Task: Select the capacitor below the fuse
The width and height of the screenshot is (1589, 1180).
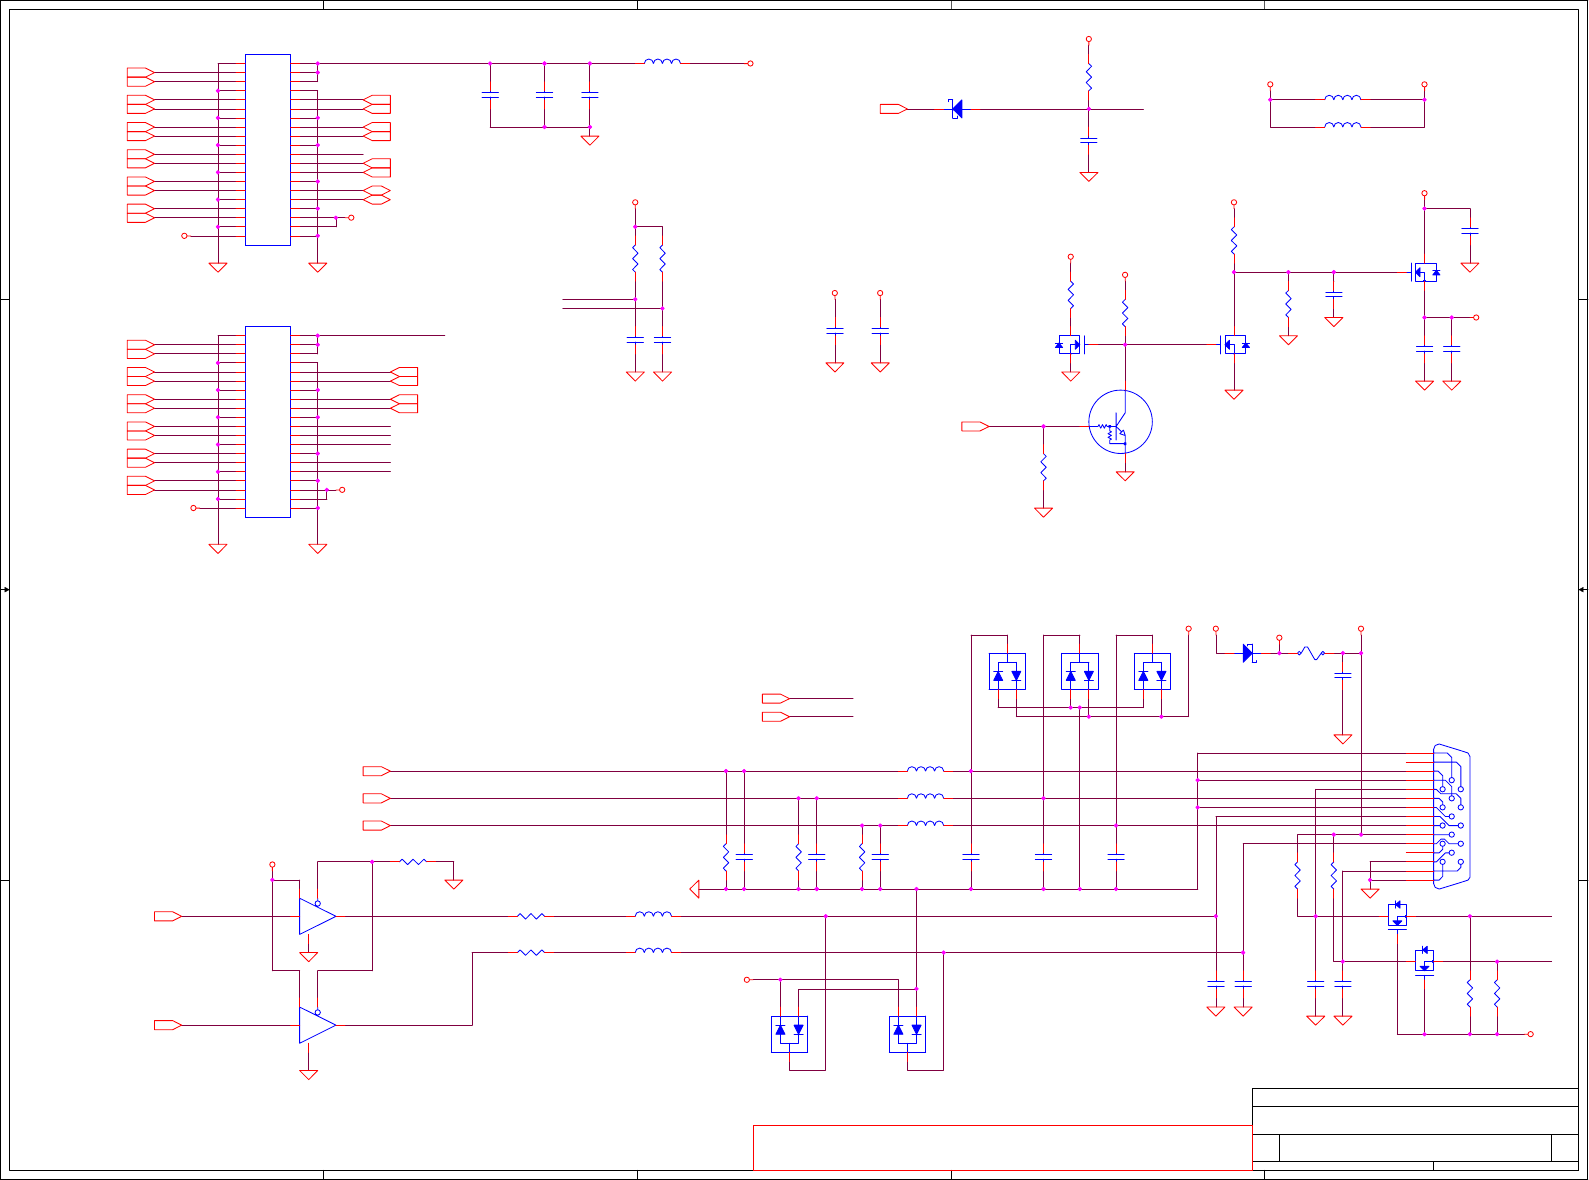Action: click(1343, 677)
